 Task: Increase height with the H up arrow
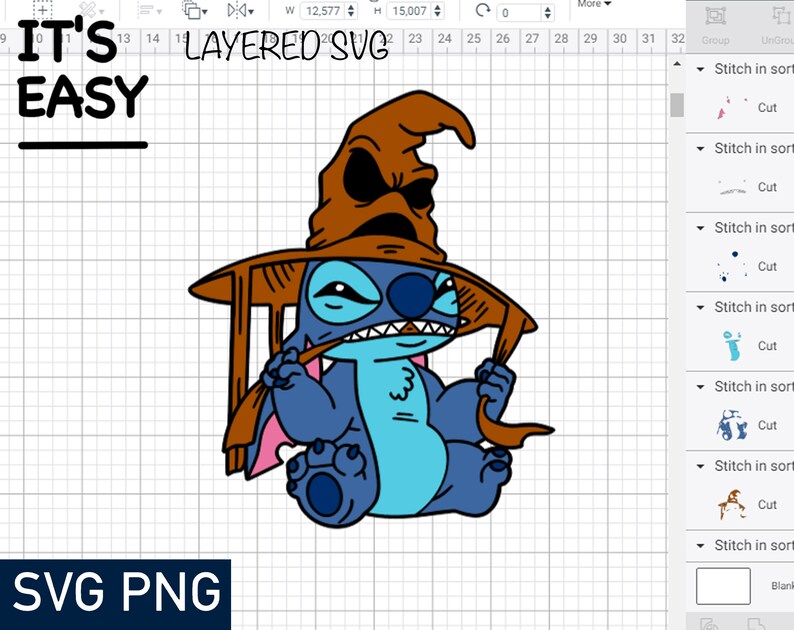tap(438, 7)
